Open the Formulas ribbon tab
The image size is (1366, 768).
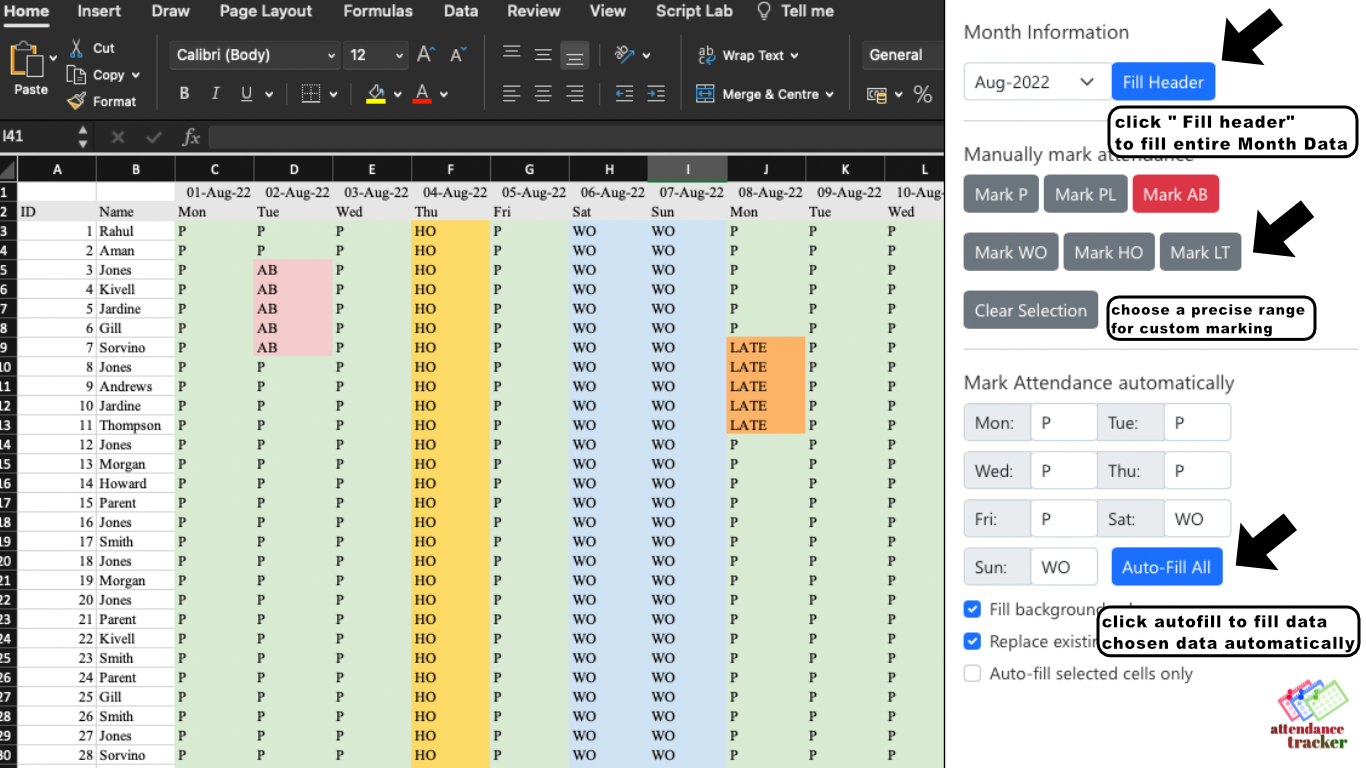point(377,11)
